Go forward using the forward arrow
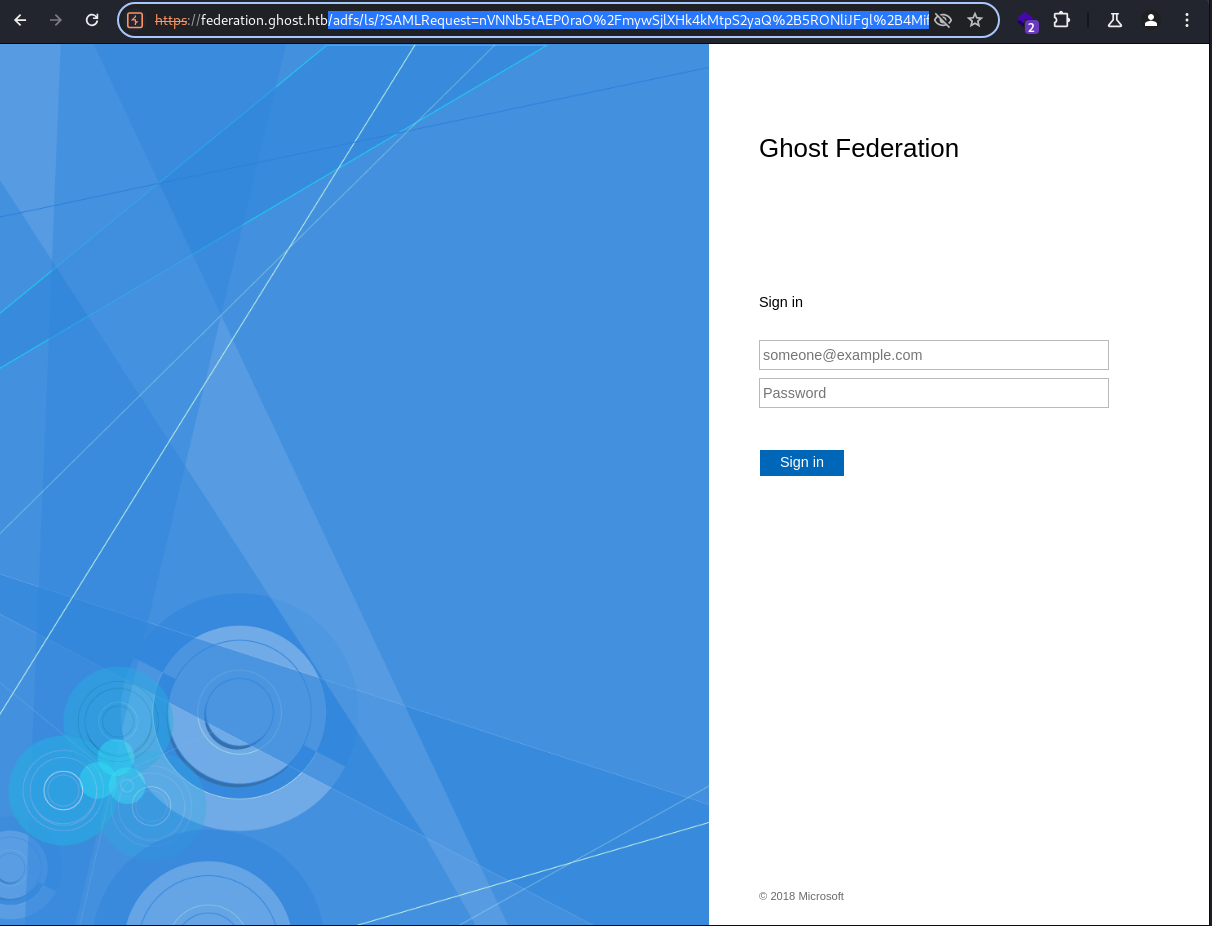Image resolution: width=1212 pixels, height=926 pixels. [x=56, y=20]
